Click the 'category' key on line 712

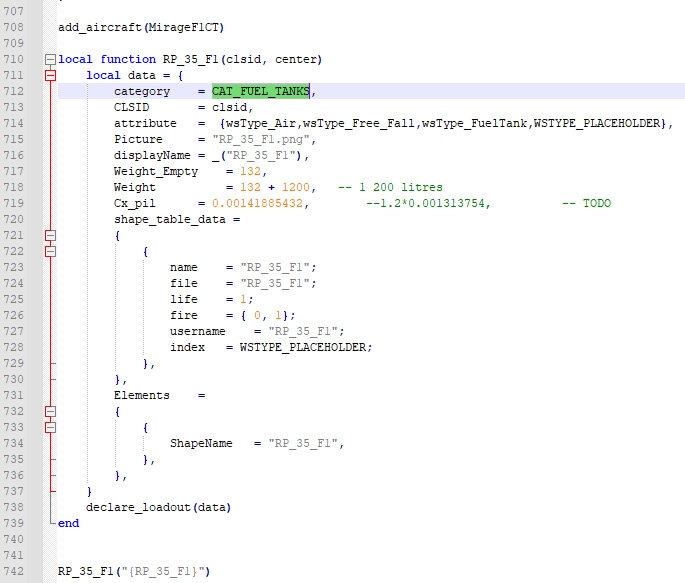pos(142,91)
